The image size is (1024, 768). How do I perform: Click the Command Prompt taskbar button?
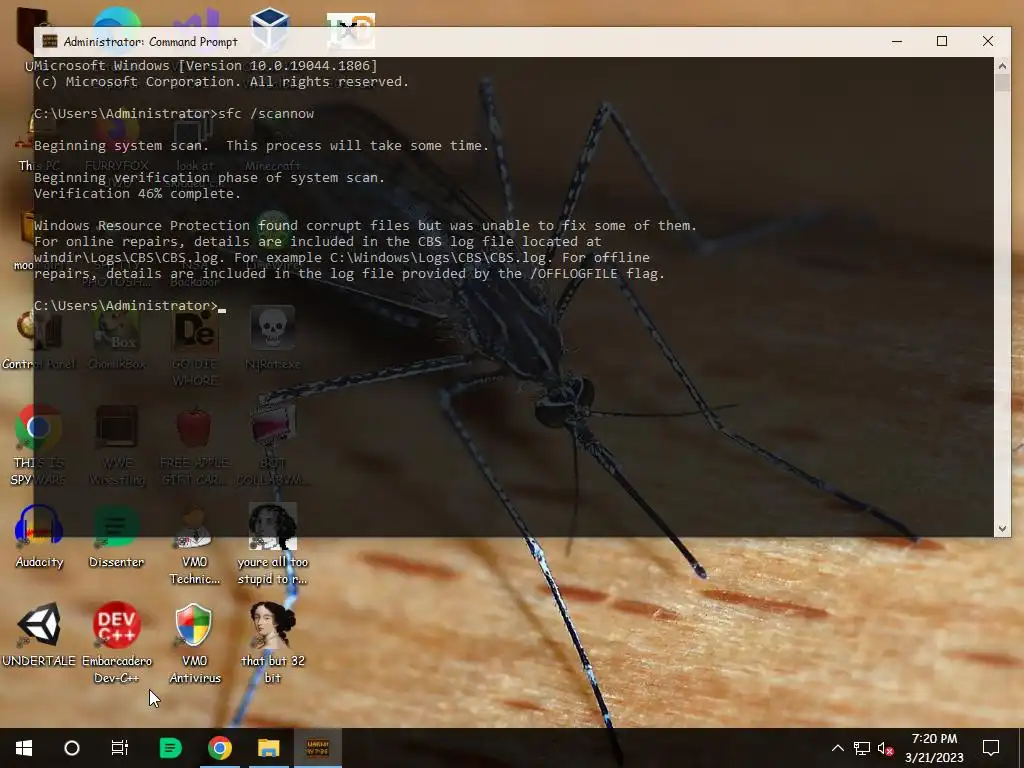click(317, 748)
